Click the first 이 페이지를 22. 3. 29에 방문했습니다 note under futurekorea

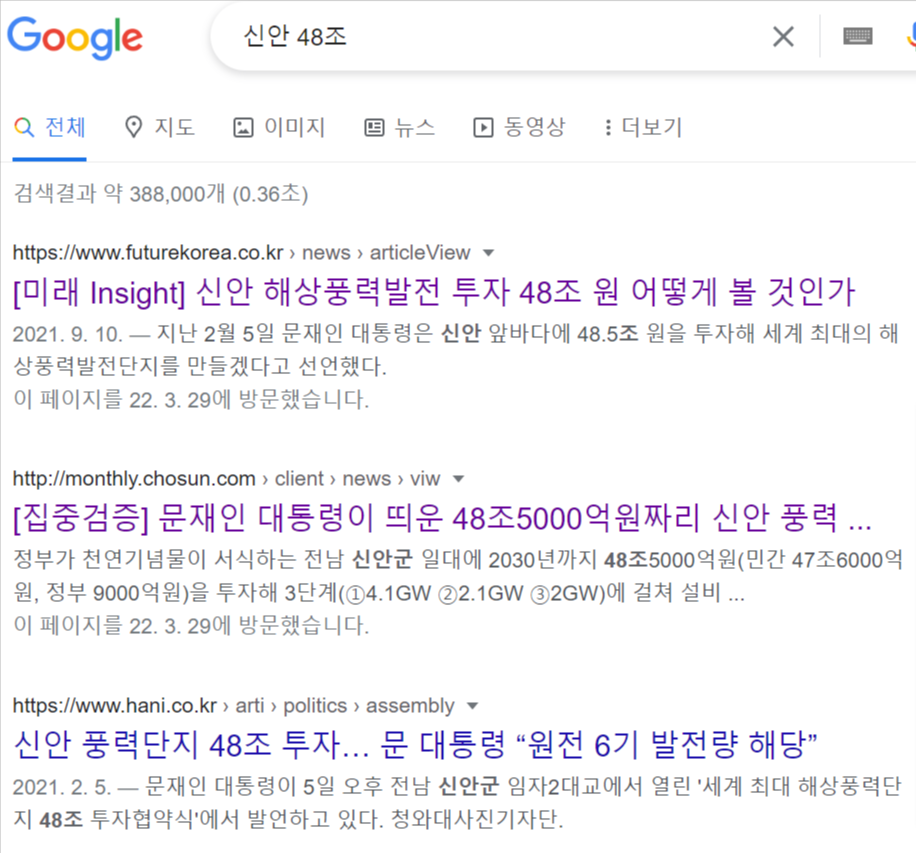click(191, 400)
